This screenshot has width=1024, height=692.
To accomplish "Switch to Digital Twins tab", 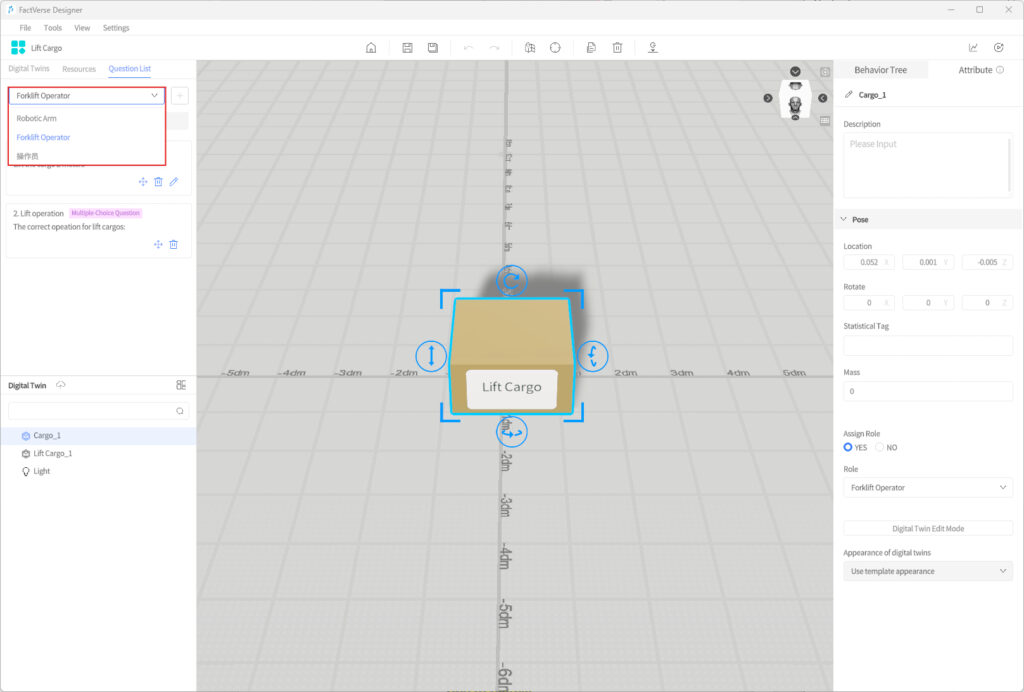I will point(29,69).
